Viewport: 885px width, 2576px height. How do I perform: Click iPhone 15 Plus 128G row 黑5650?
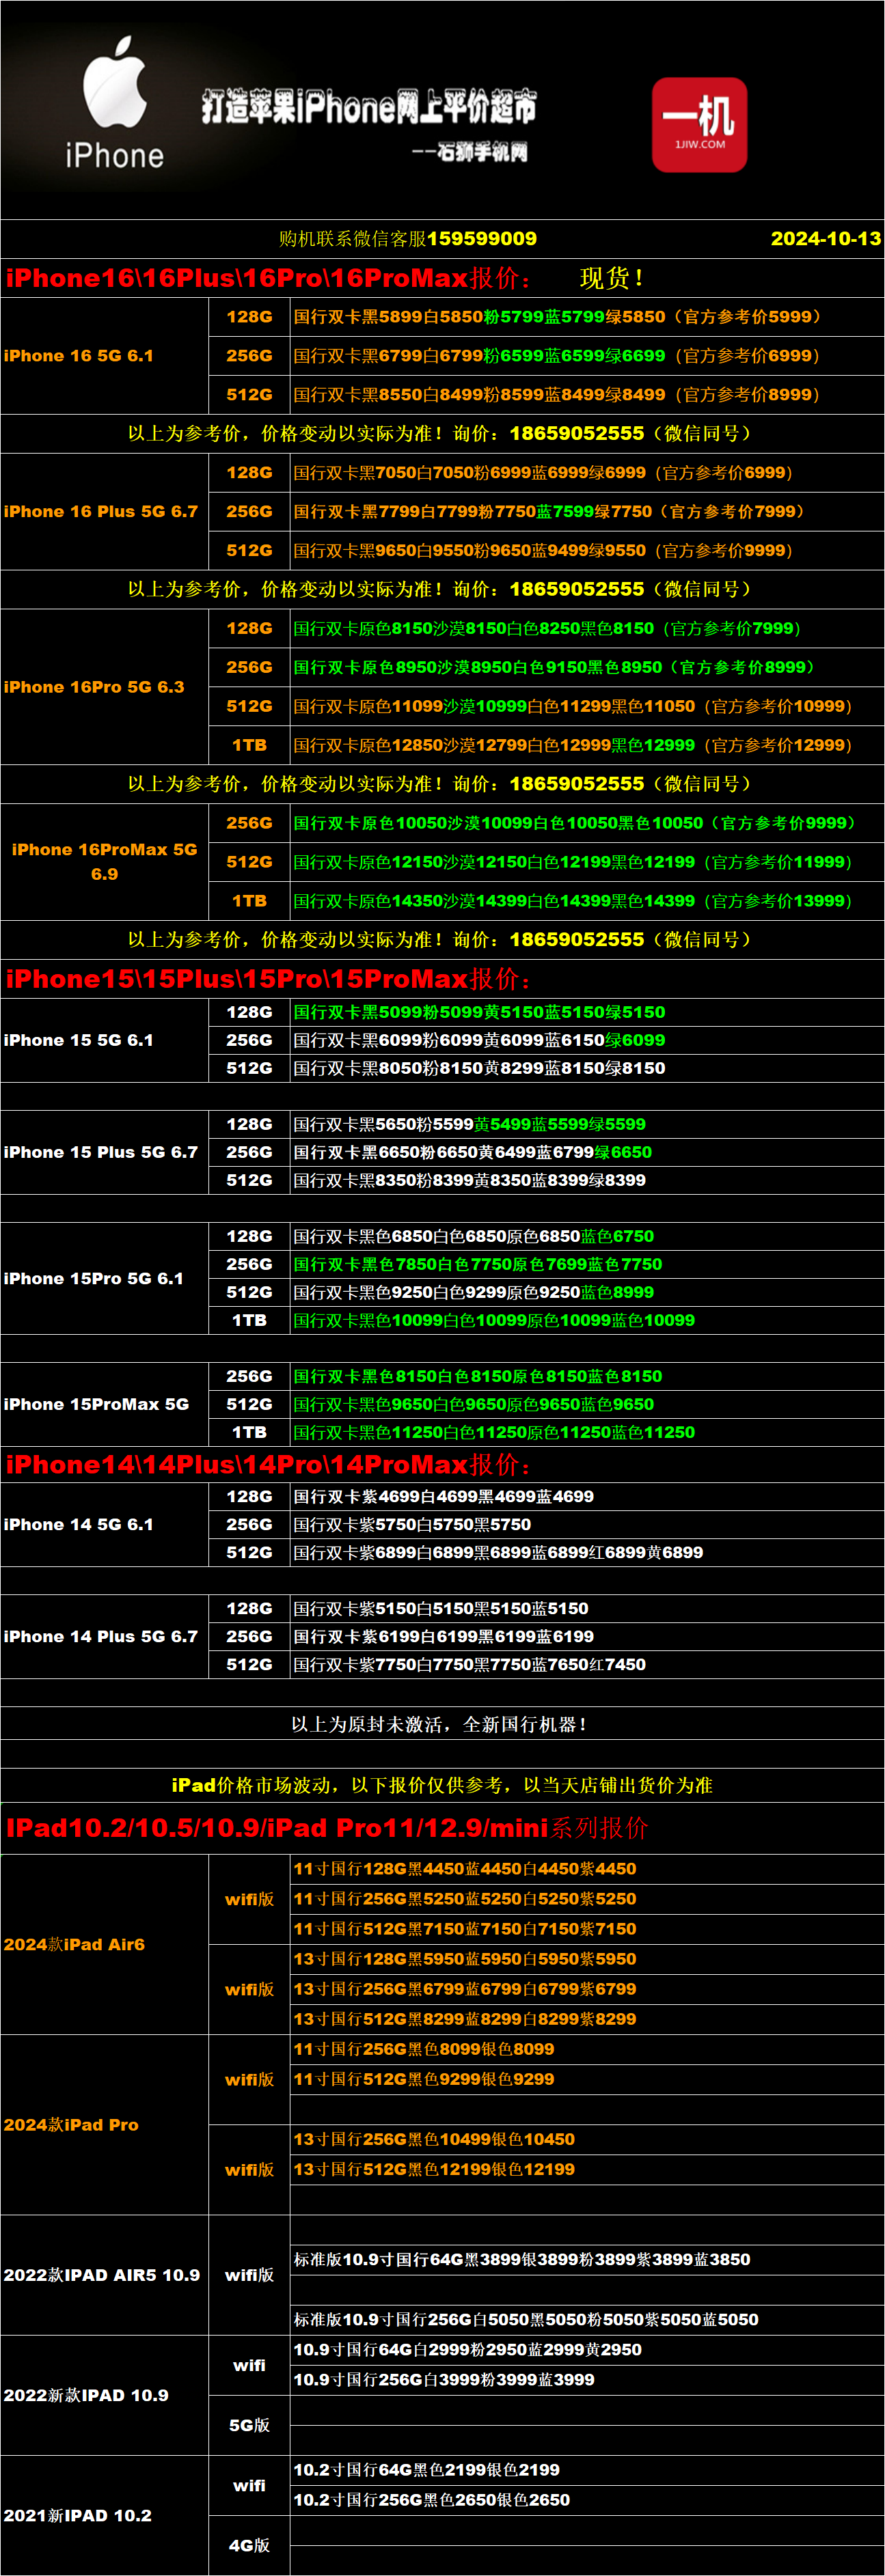pyautogui.click(x=587, y=1125)
